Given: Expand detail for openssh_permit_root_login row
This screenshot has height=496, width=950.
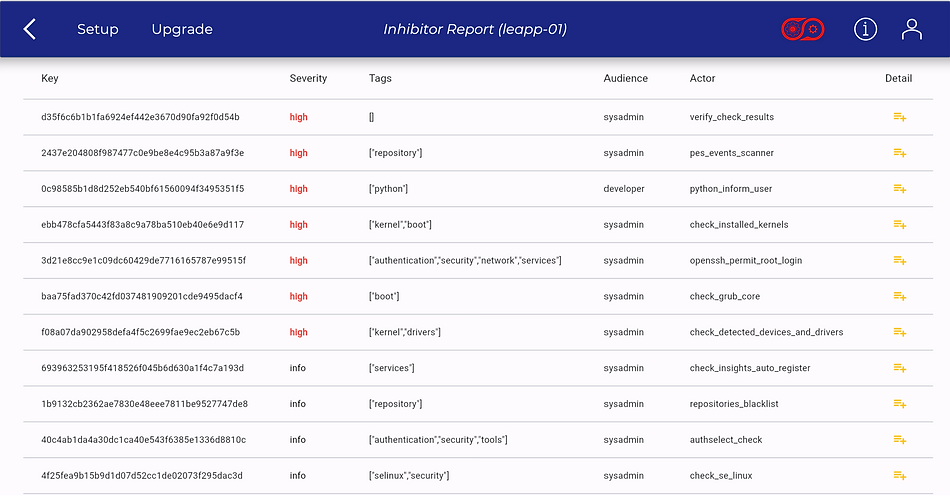Looking at the screenshot, I should pyautogui.click(x=899, y=261).
